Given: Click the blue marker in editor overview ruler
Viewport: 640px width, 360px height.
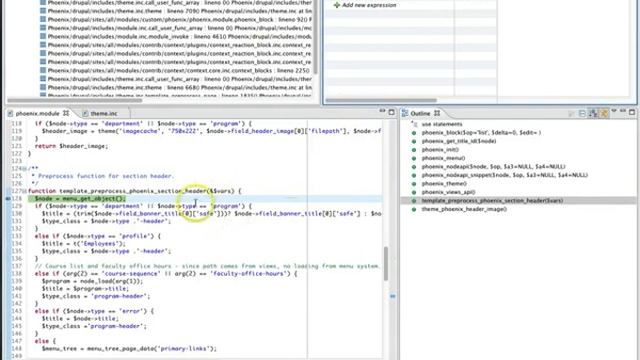Looking at the screenshot, I should coord(393,296).
